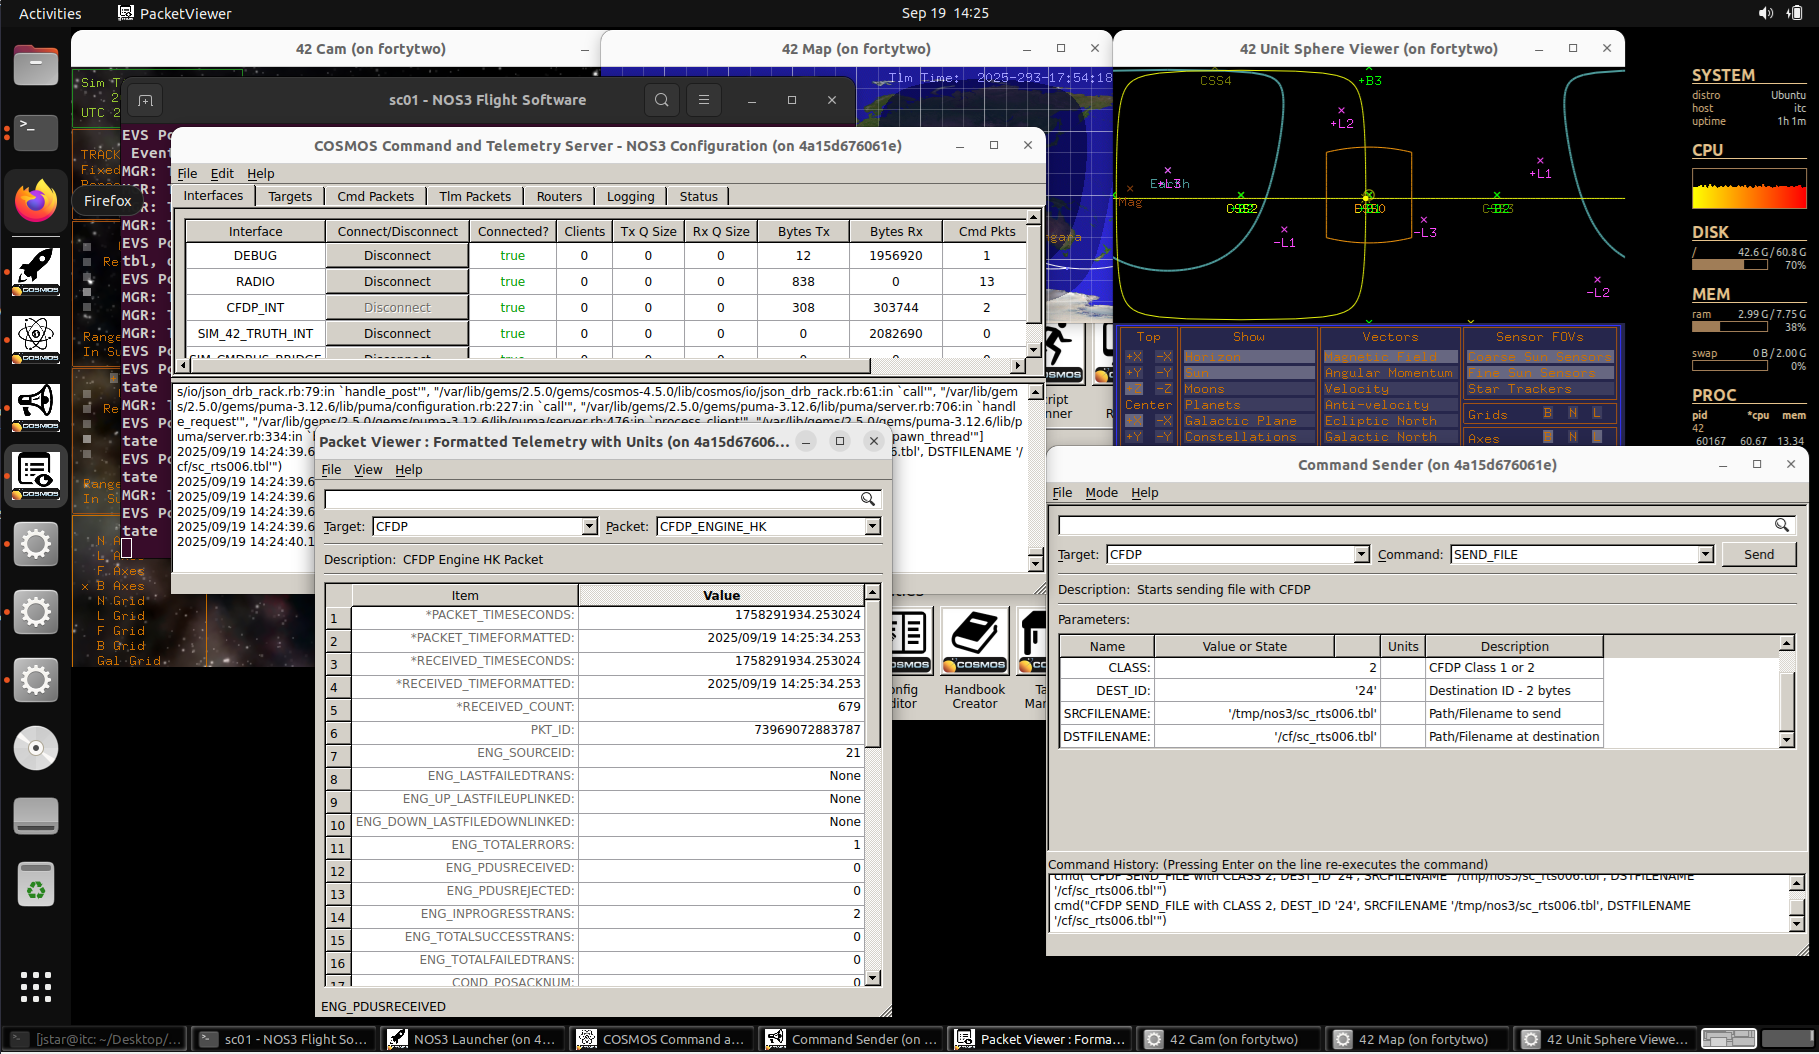Open the COSMOS rocket launcher dock icon
Viewport: 1819px width, 1054px height.
tap(36, 270)
